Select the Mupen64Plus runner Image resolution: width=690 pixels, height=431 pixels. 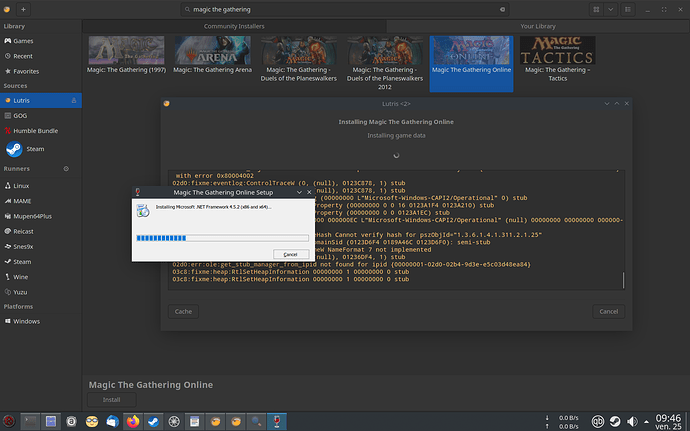(40, 216)
